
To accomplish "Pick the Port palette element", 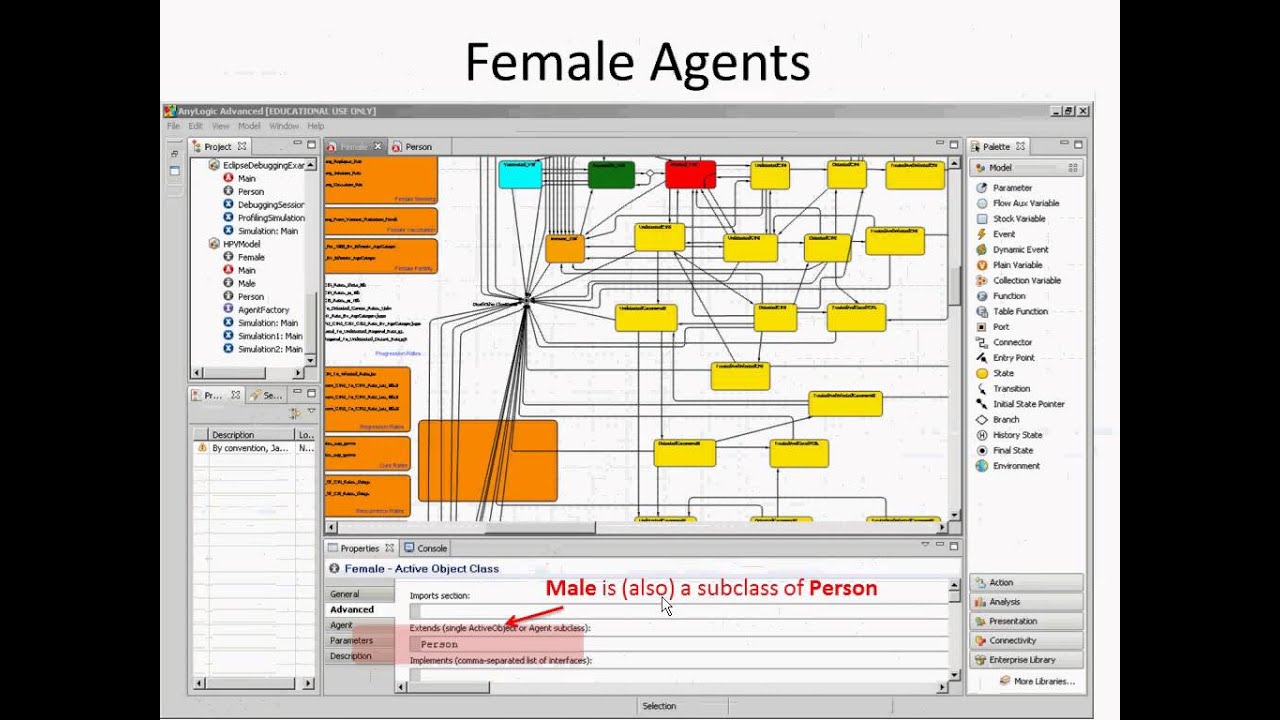I will 1000,327.
